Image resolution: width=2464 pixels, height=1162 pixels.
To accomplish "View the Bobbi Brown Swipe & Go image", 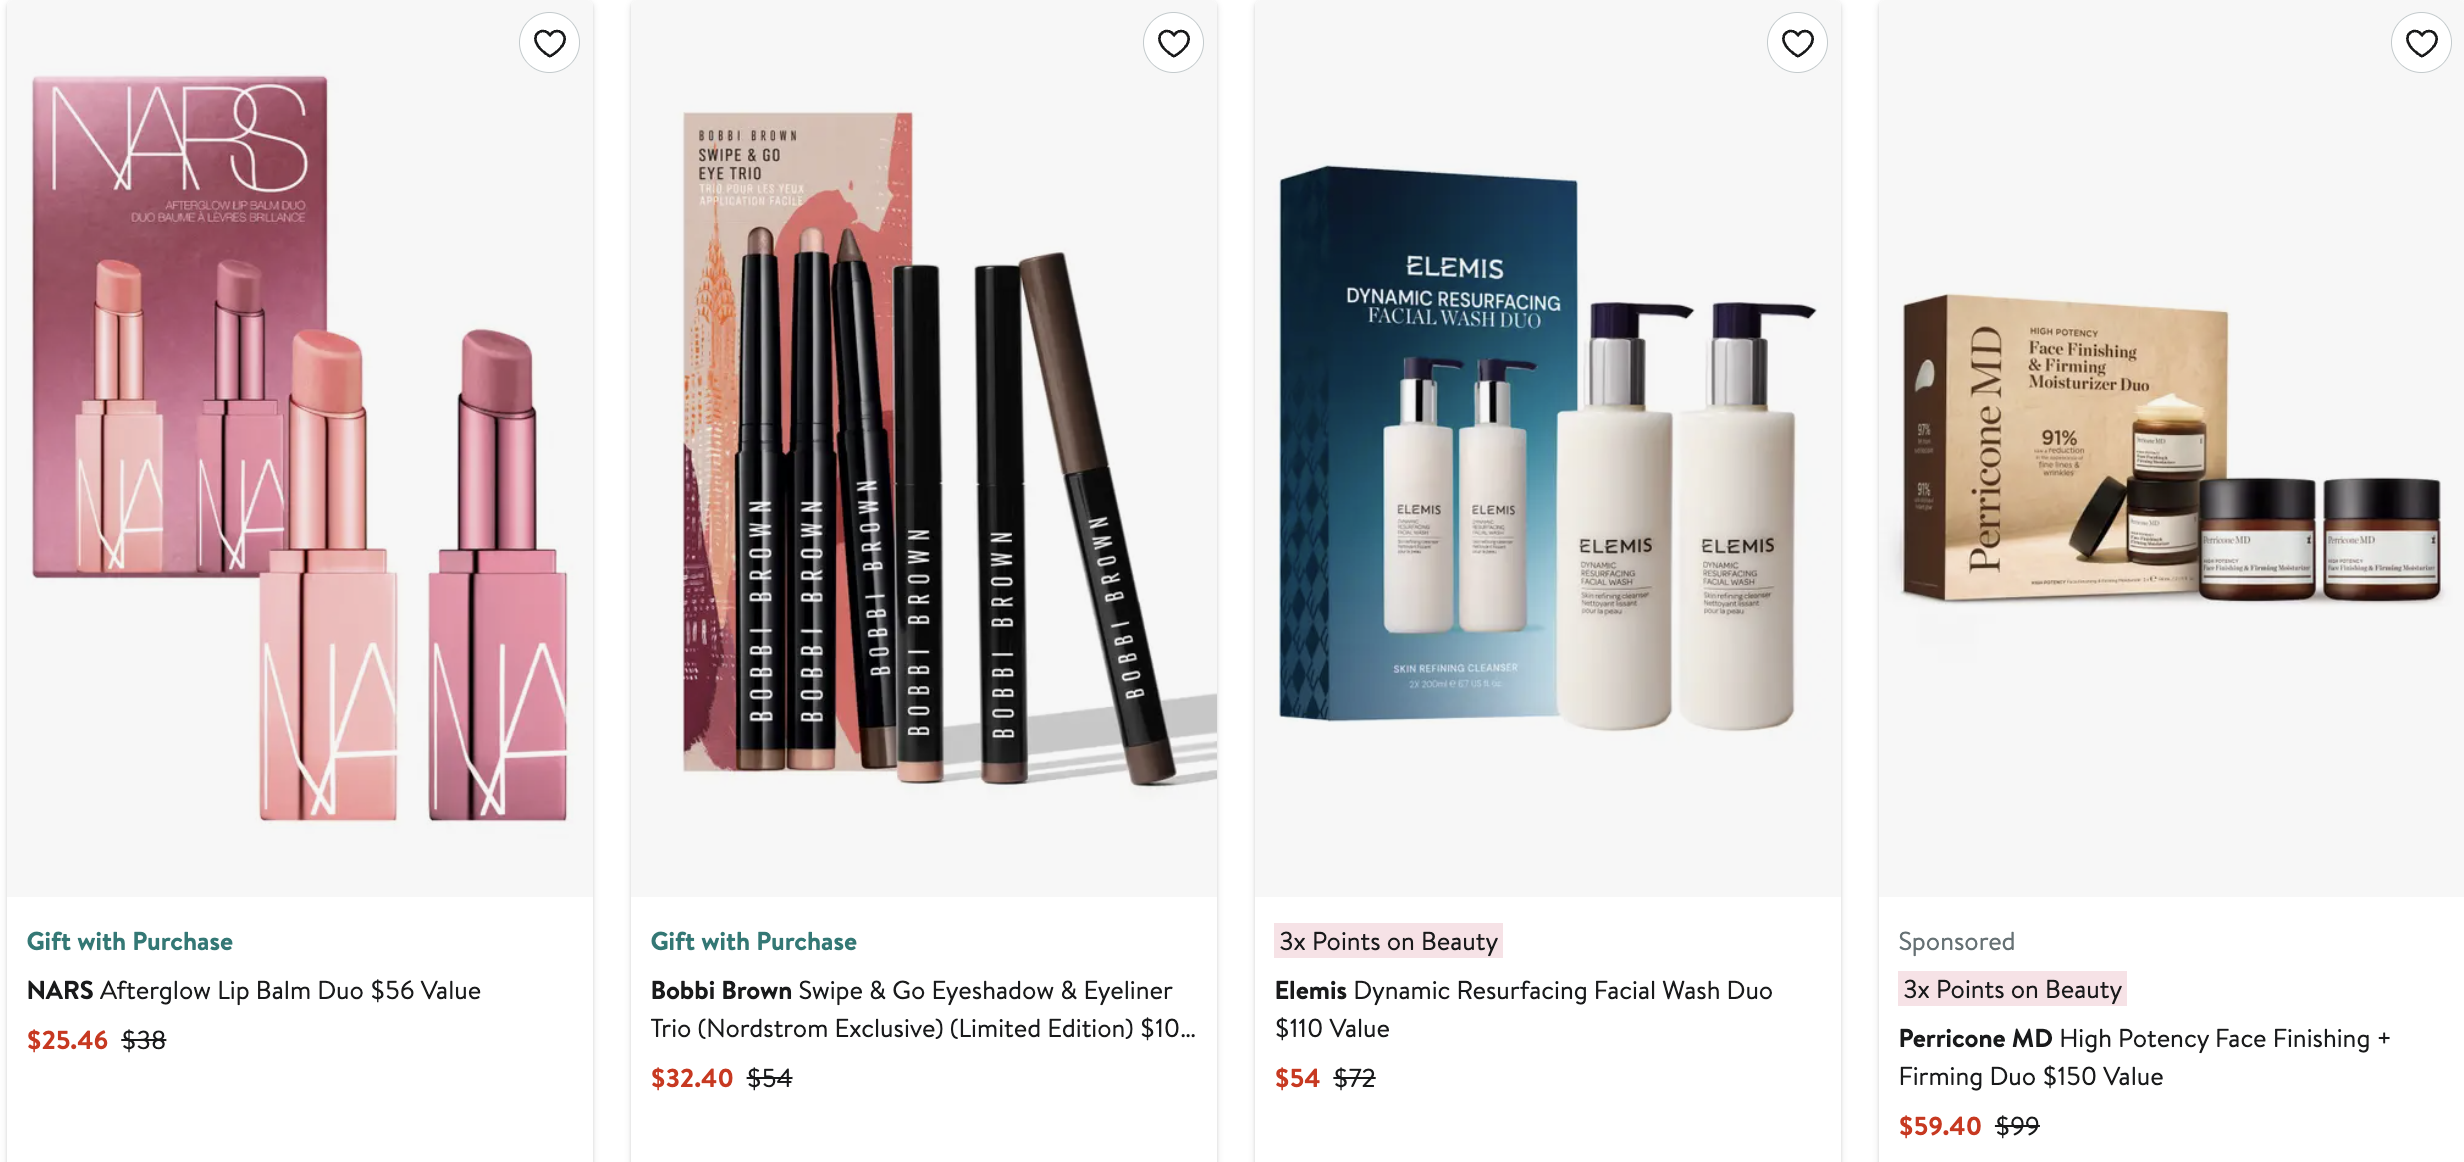I will click(924, 448).
